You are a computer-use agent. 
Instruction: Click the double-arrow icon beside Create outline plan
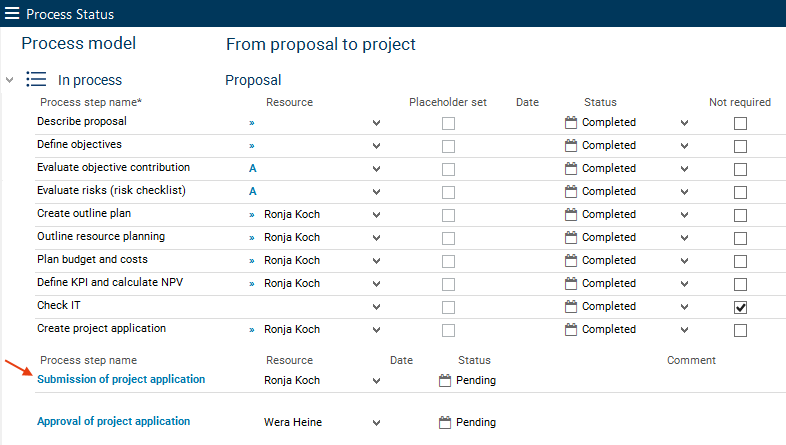252,214
